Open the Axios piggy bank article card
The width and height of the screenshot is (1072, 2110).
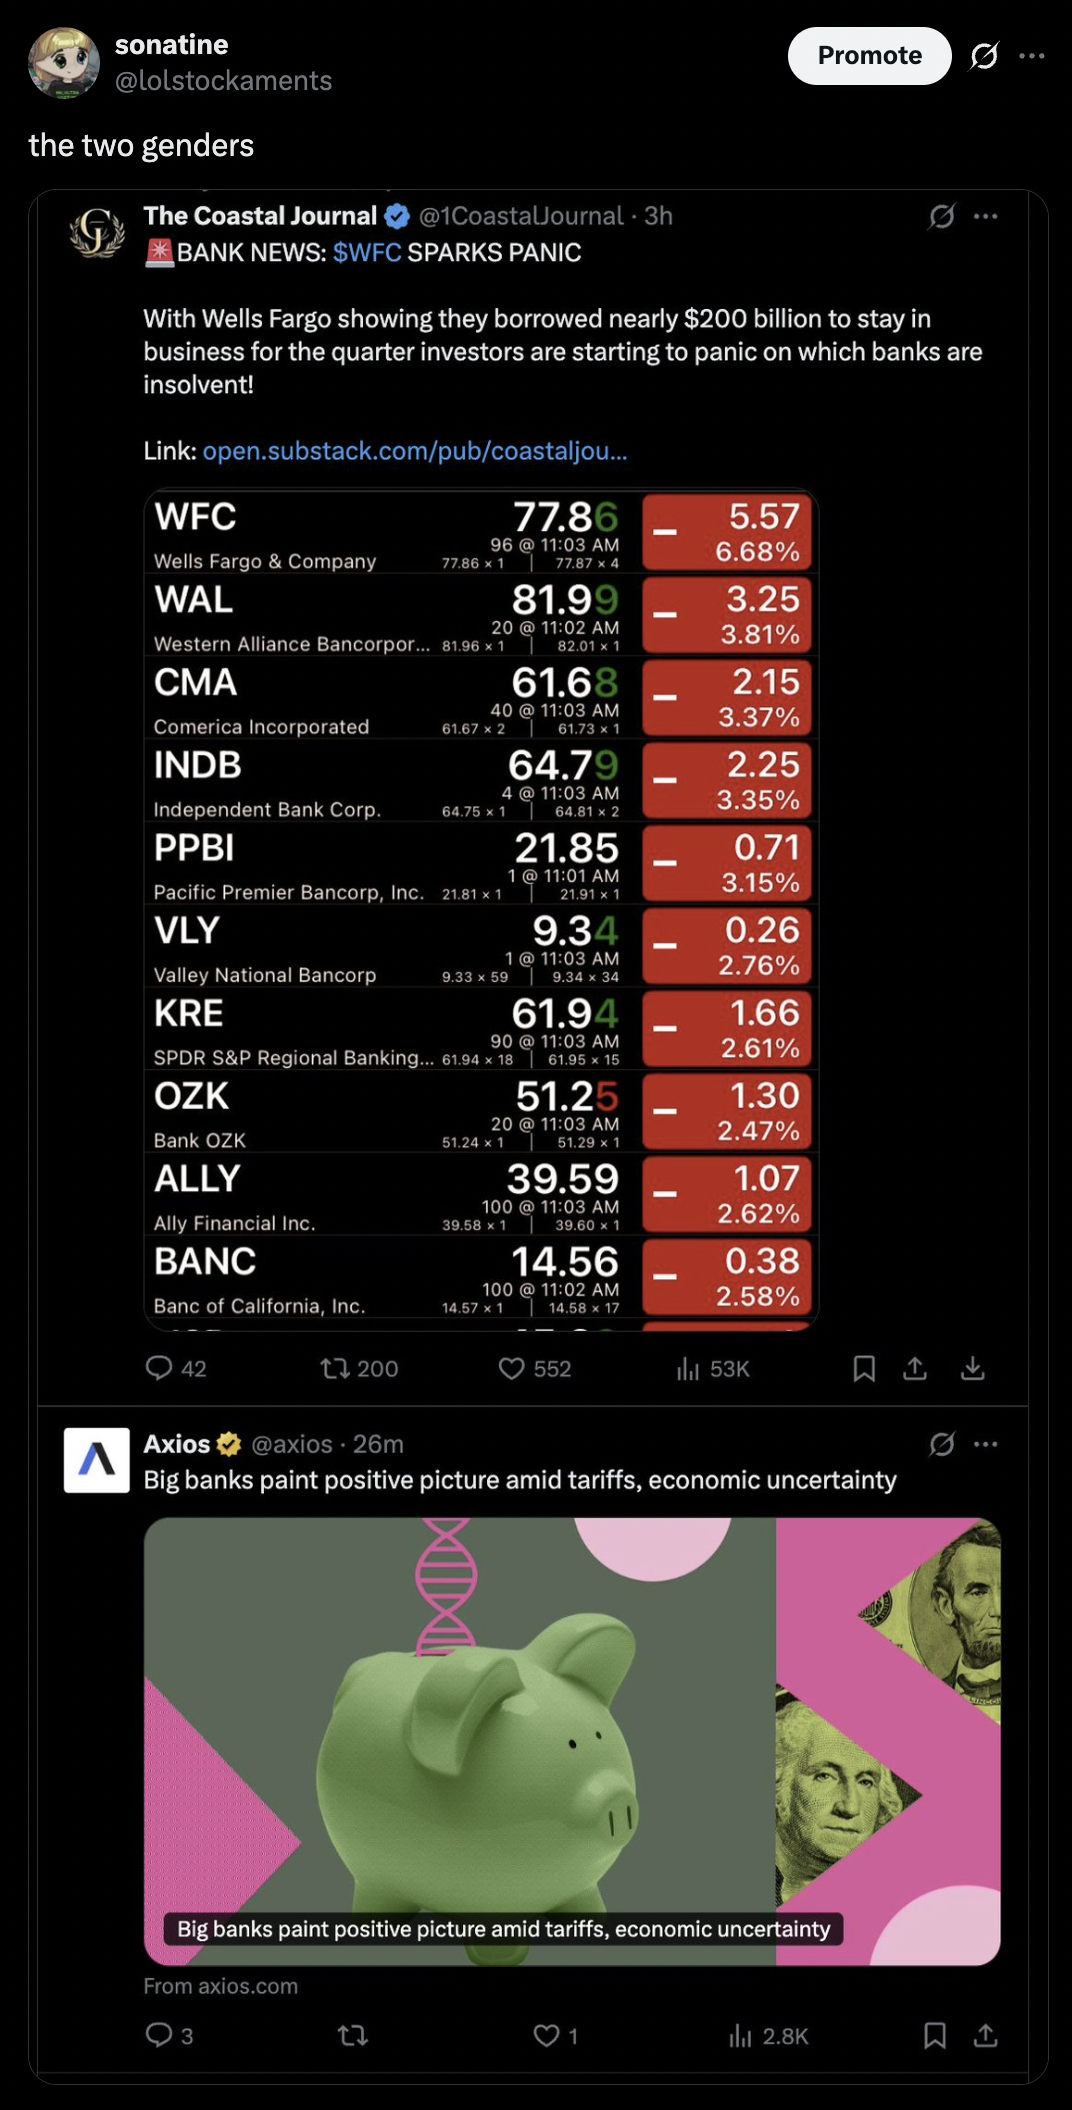coord(572,1741)
